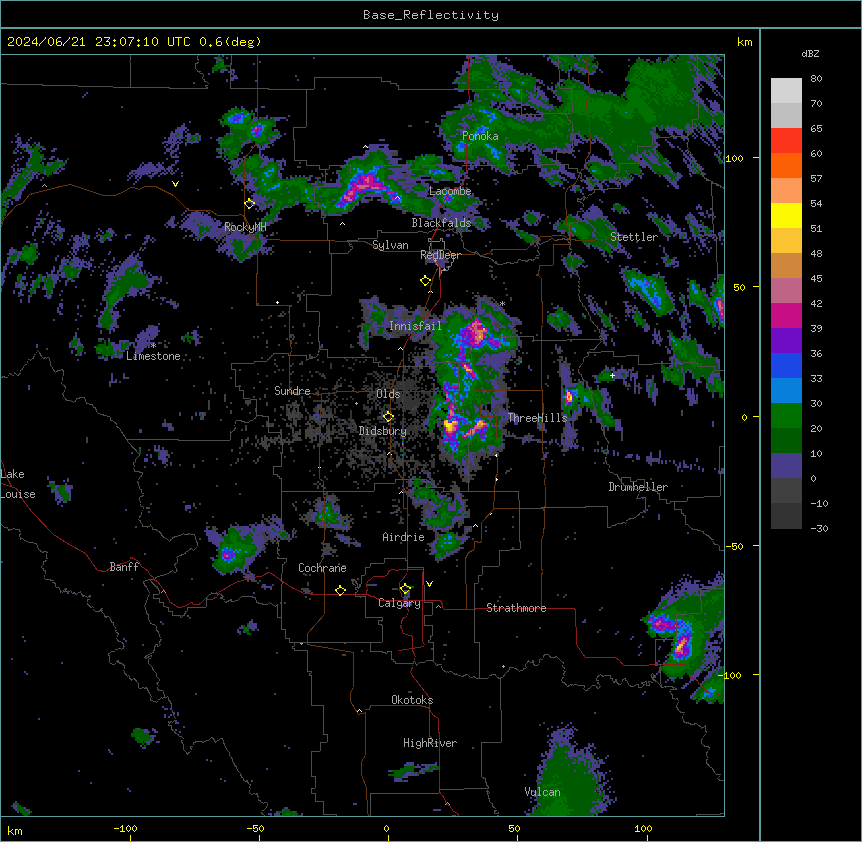Click the Calgary city label
Image resolution: width=862 pixels, height=842 pixels.
point(399,603)
